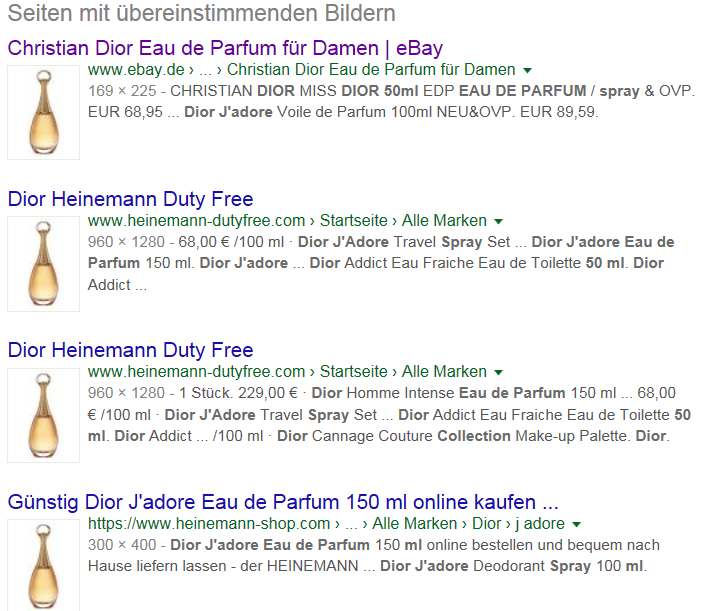This screenshot has height=611, width=719.
Task: Open the thumbnail beside the 1 Stück. 229,00 € snippet
Action: click(44, 415)
